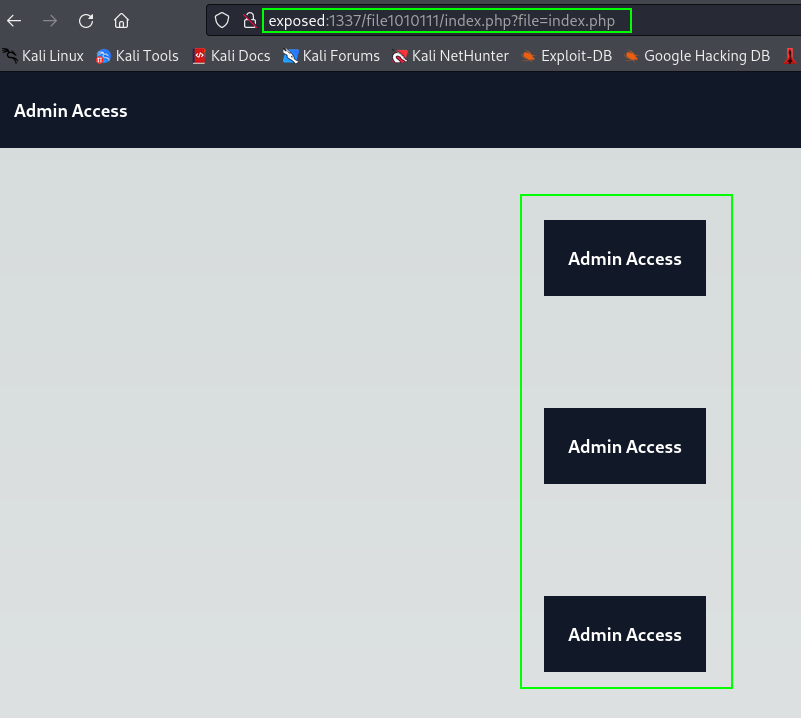
Task: Click the top Admin Access button
Action: coord(625,258)
